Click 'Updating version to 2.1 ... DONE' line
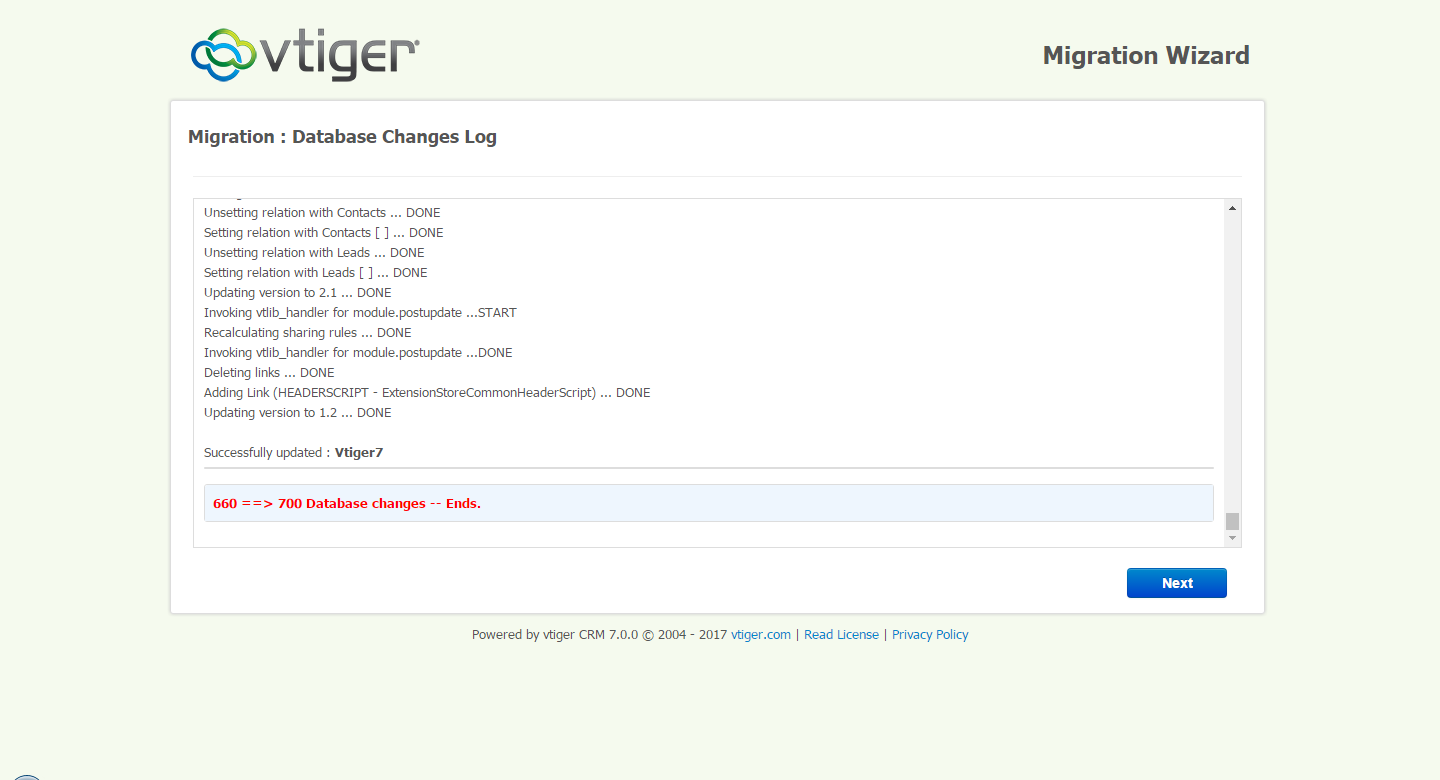This screenshot has width=1440, height=780. coord(298,293)
